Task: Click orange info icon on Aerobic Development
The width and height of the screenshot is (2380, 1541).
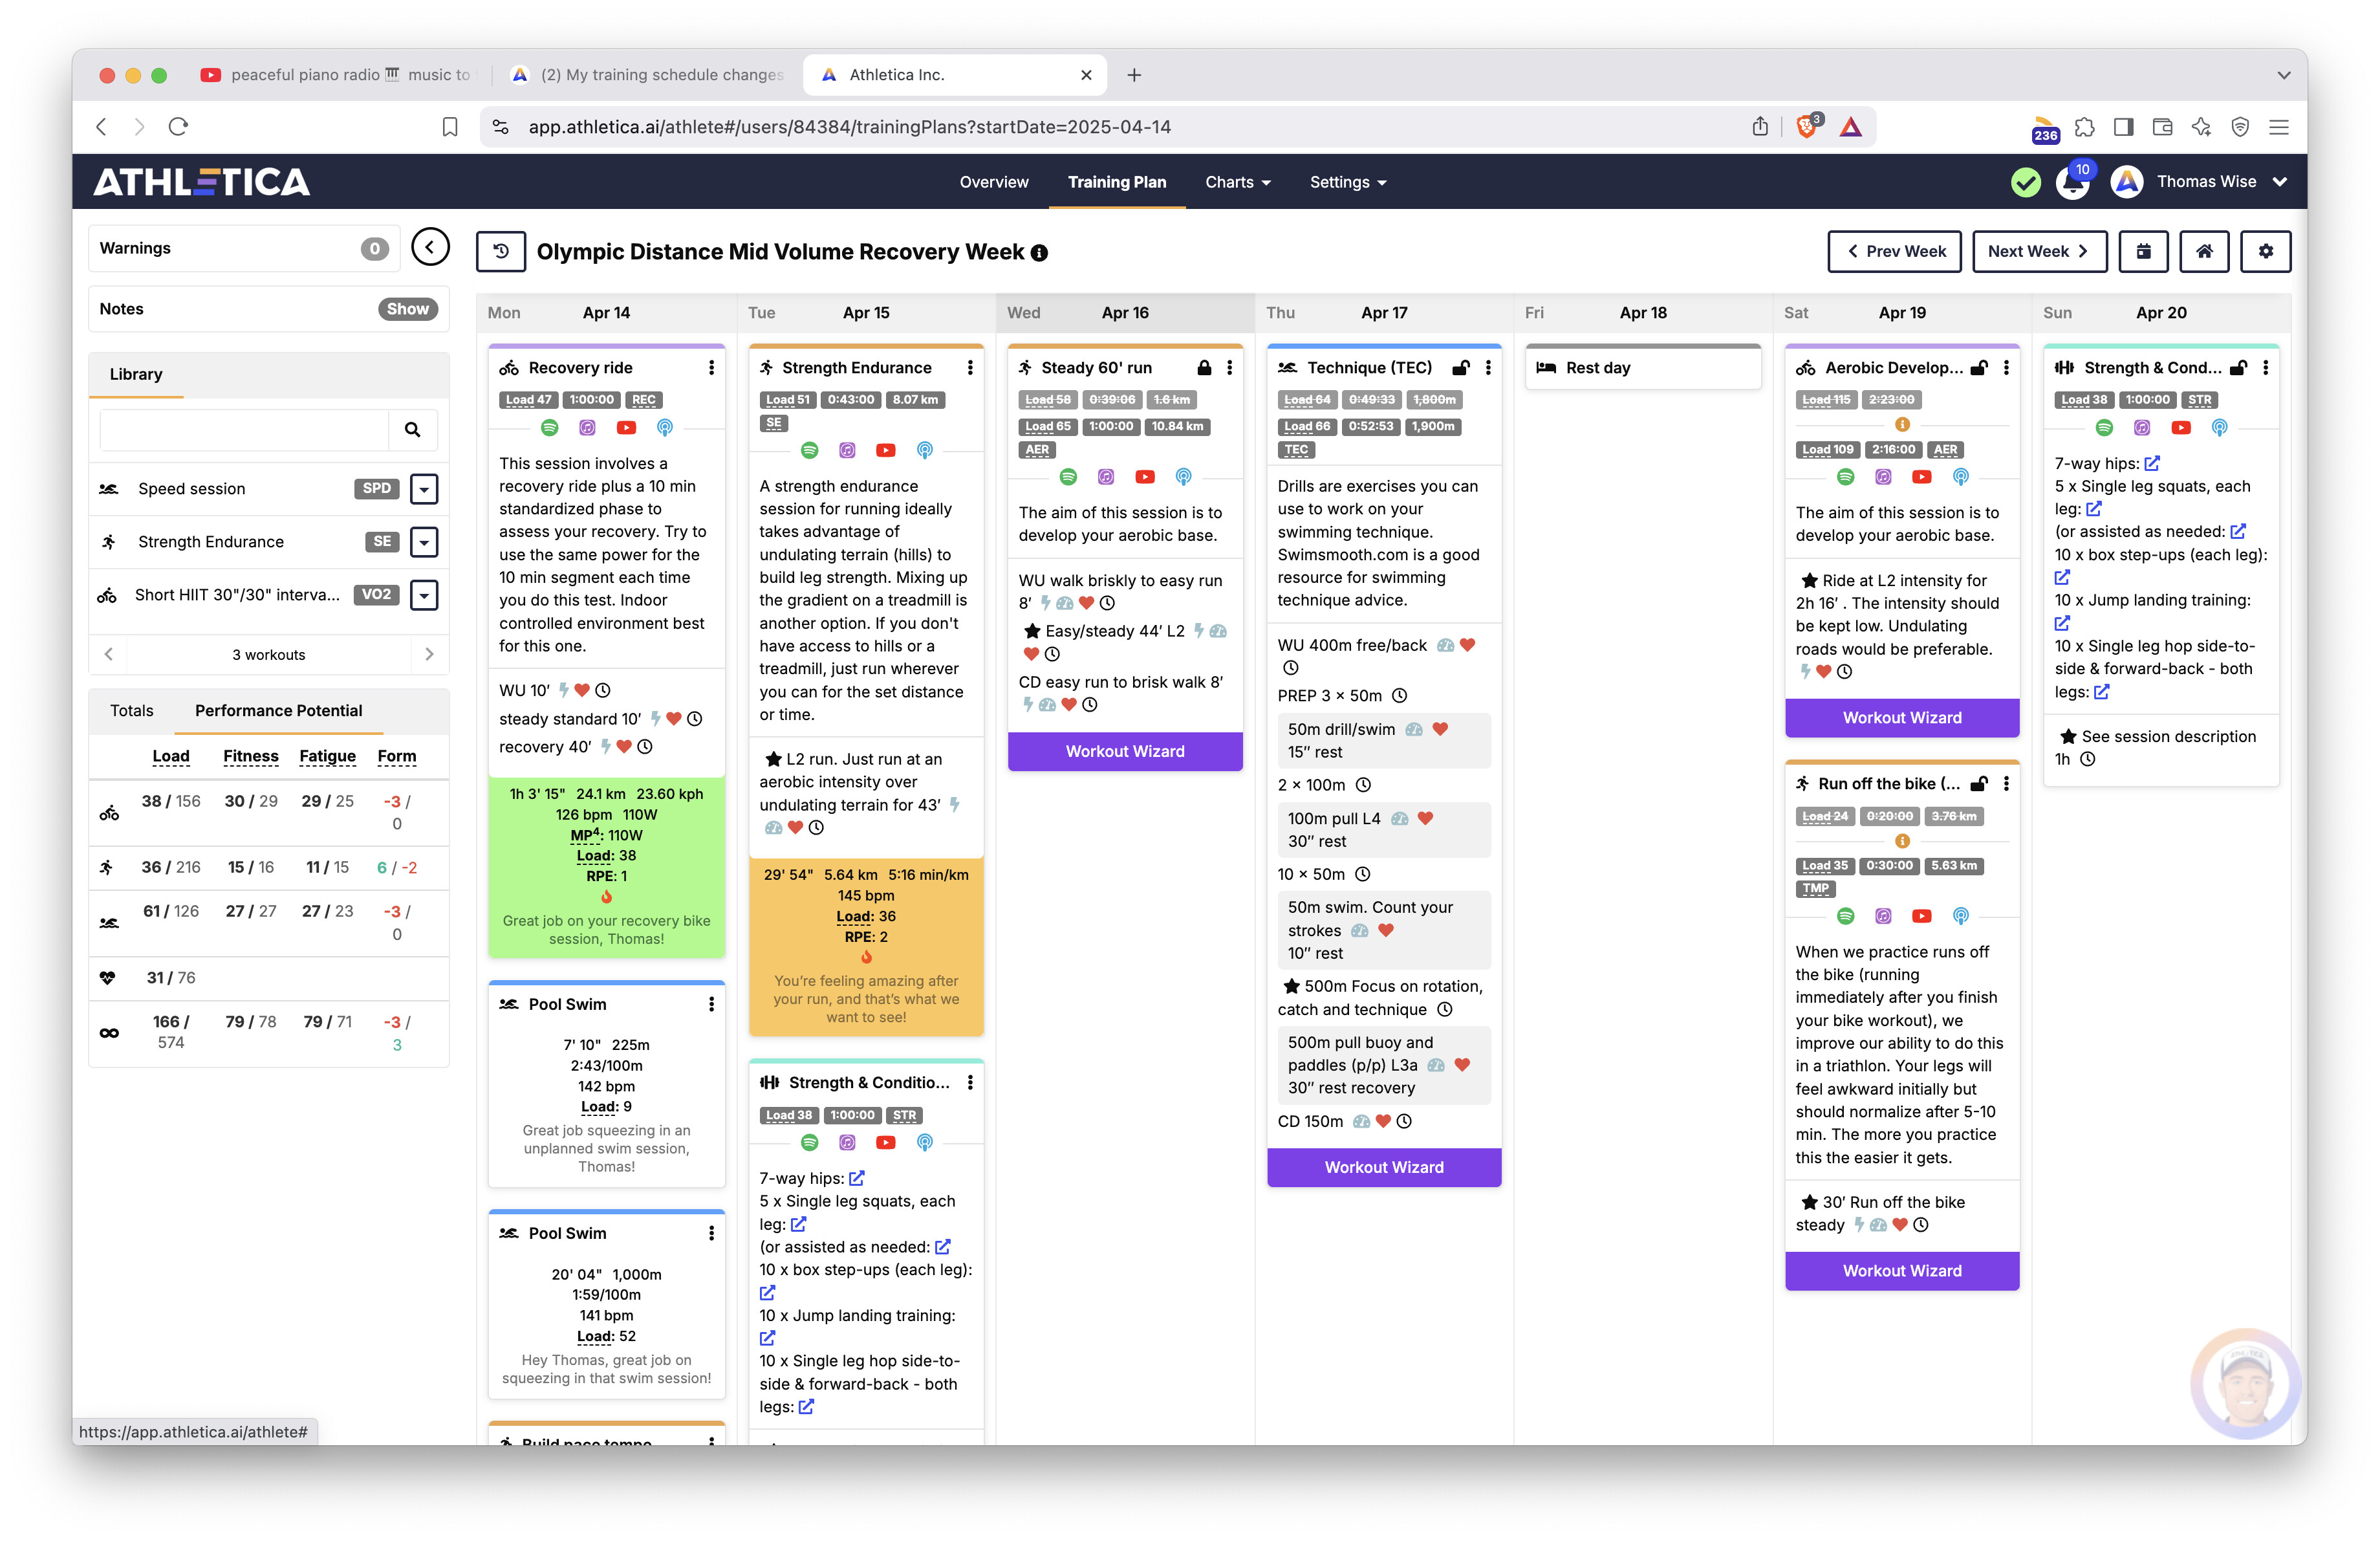Action: pyautogui.click(x=1902, y=424)
